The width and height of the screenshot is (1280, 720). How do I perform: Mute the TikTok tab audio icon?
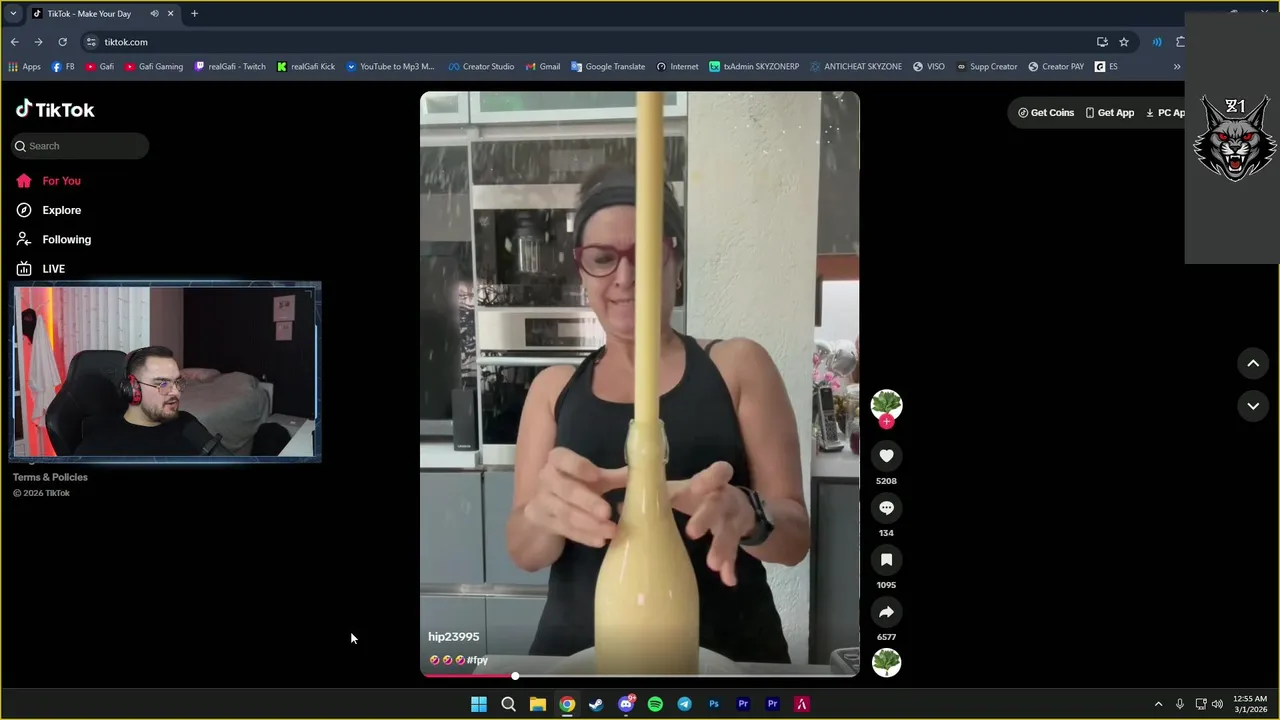click(x=154, y=14)
